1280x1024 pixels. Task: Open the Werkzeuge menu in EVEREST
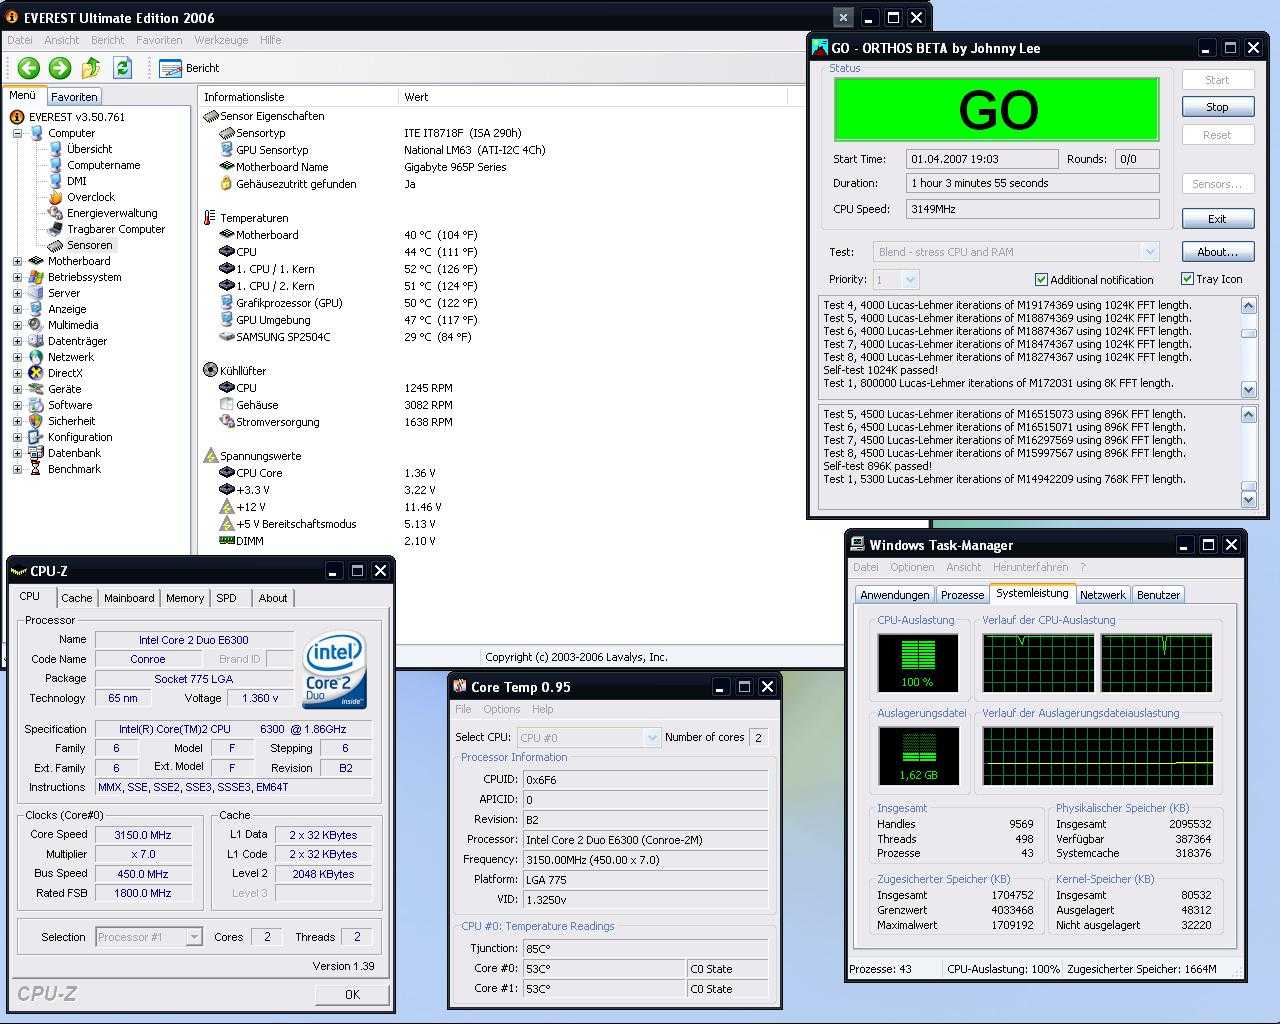221,40
